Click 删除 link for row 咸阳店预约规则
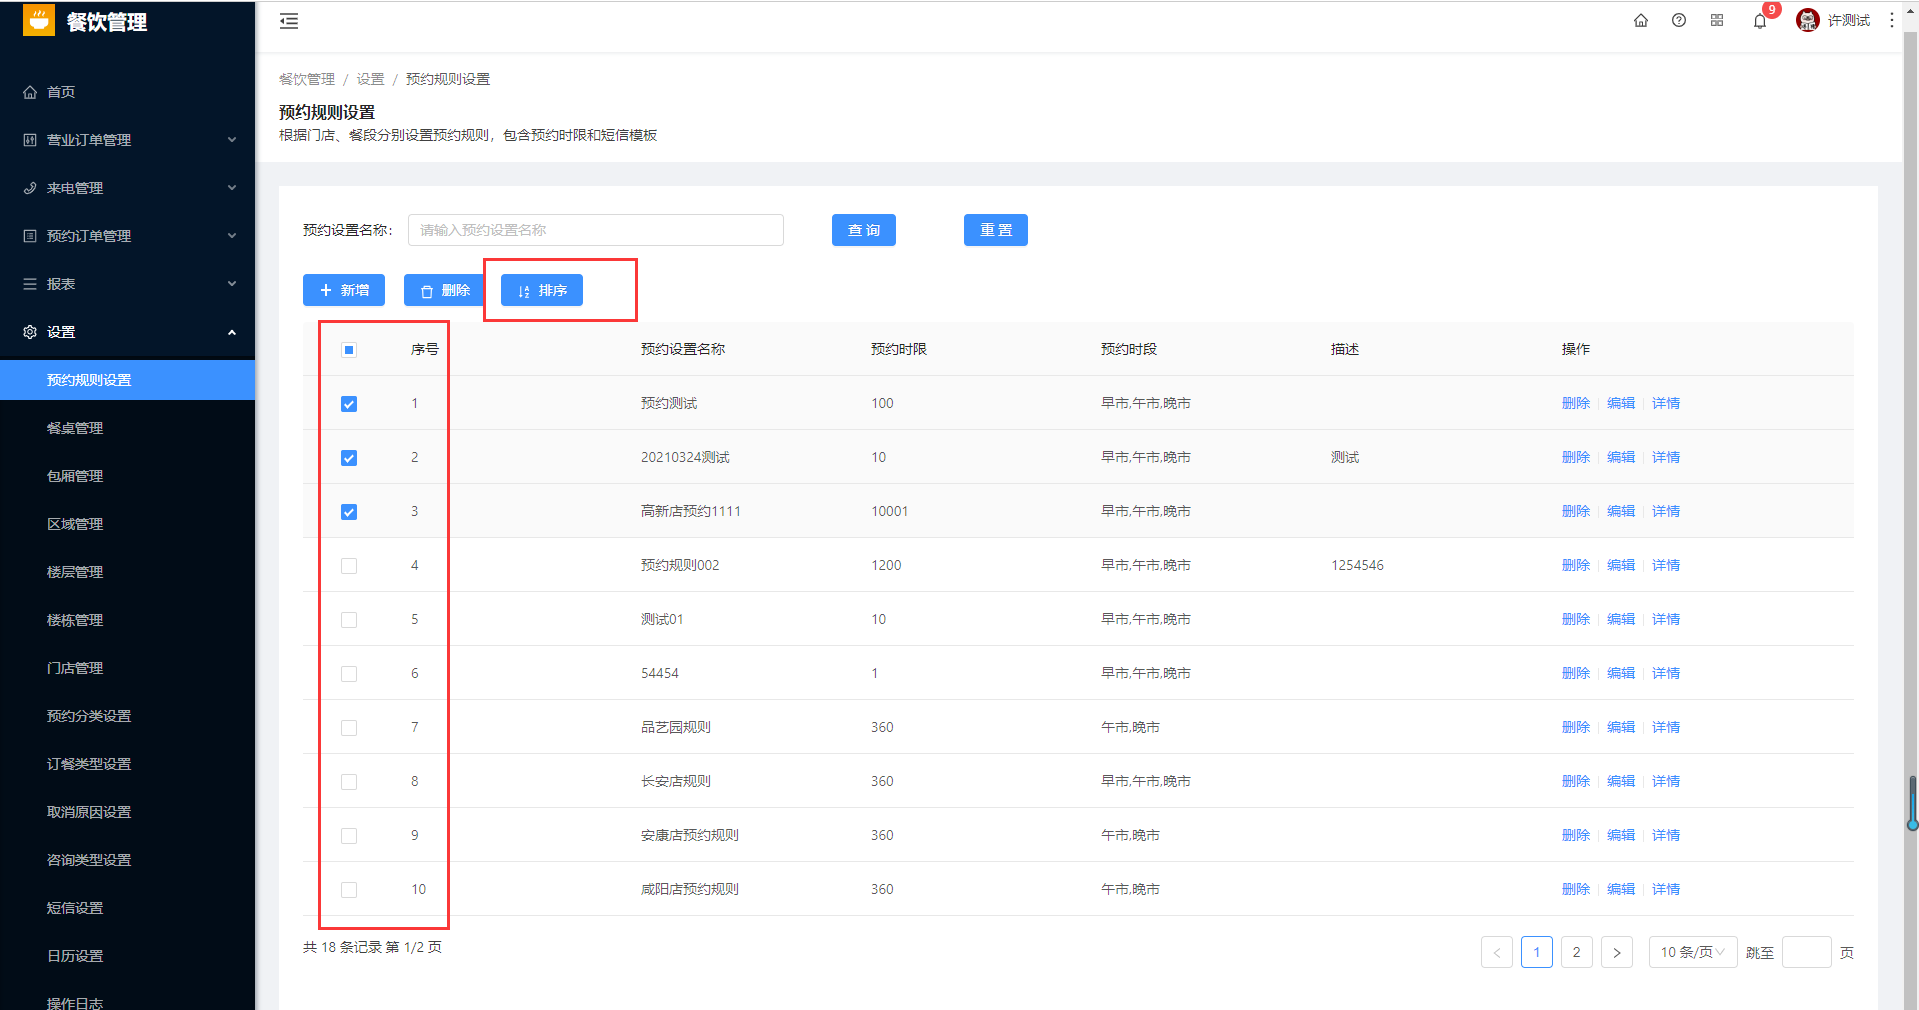Image resolution: width=1919 pixels, height=1010 pixels. pyautogui.click(x=1576, y=889)
